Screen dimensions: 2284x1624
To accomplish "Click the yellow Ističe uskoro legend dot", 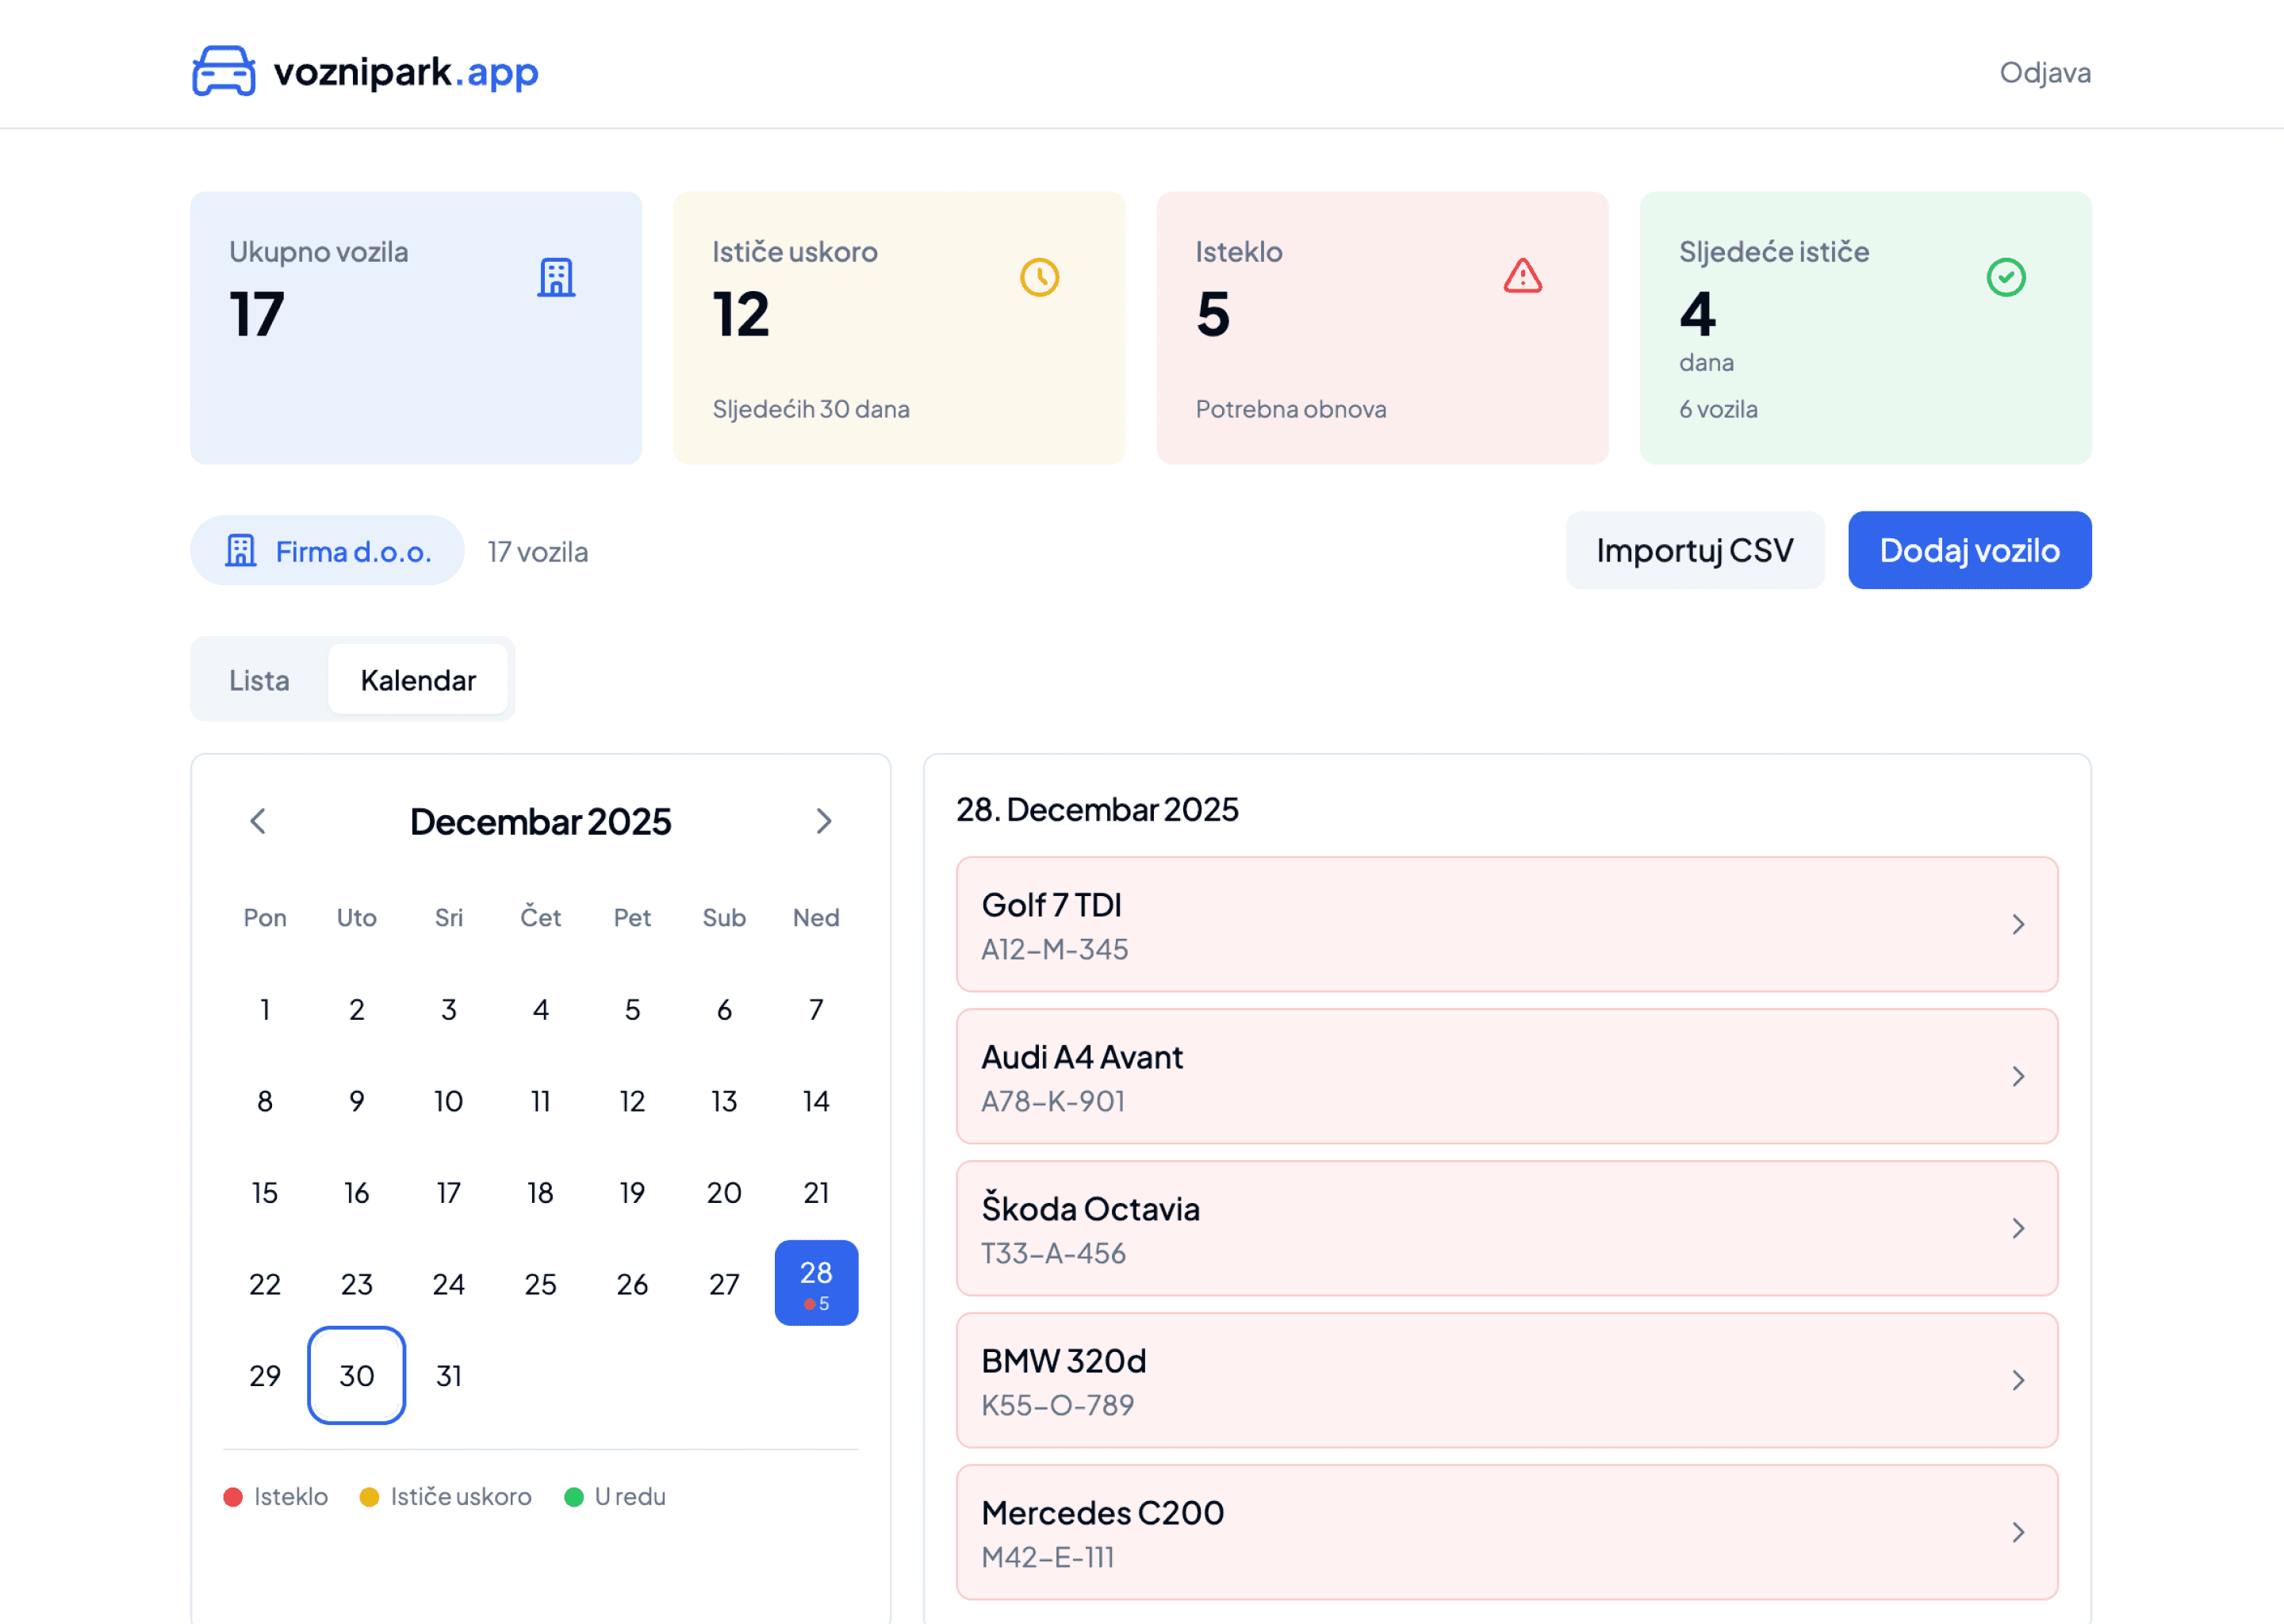I will click(370, 1496).
